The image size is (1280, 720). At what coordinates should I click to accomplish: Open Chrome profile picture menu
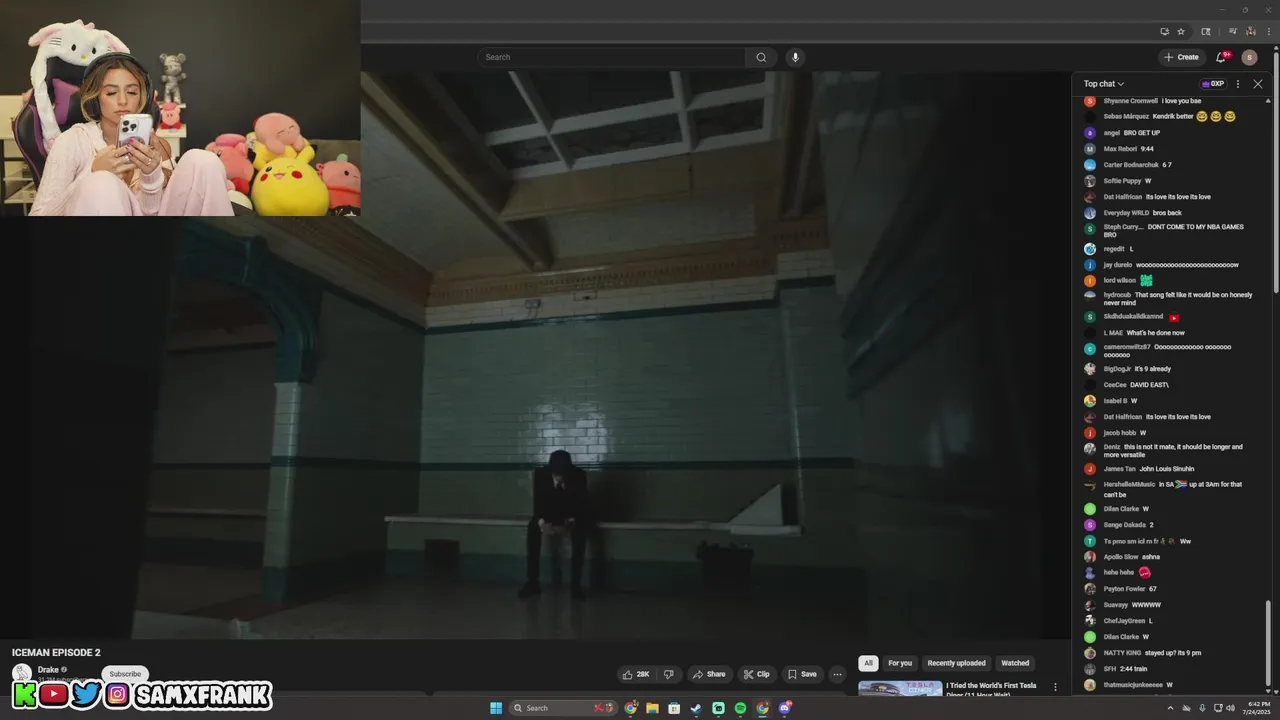pyautogui.click(x=1251, y=31)
